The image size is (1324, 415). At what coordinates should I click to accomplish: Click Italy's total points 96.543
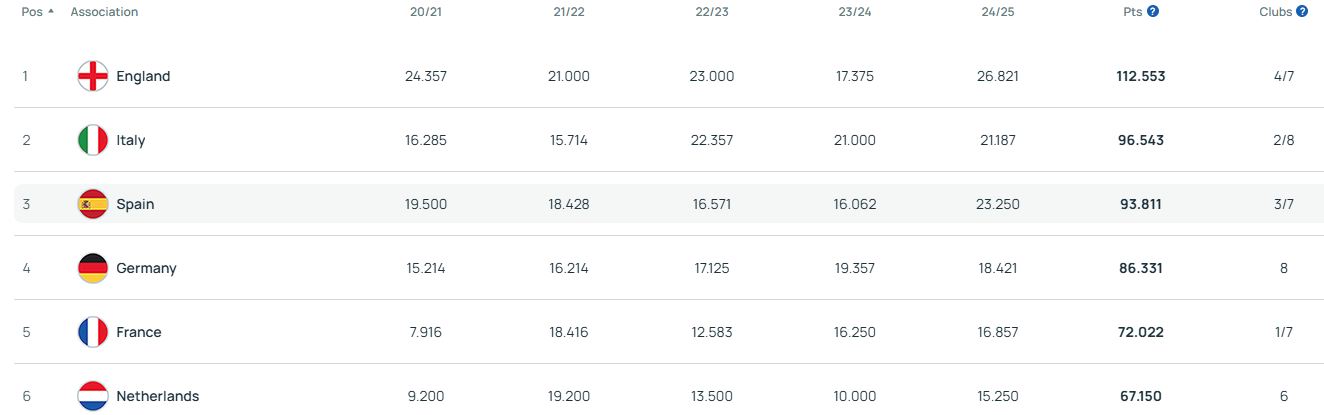point(1141,140)
